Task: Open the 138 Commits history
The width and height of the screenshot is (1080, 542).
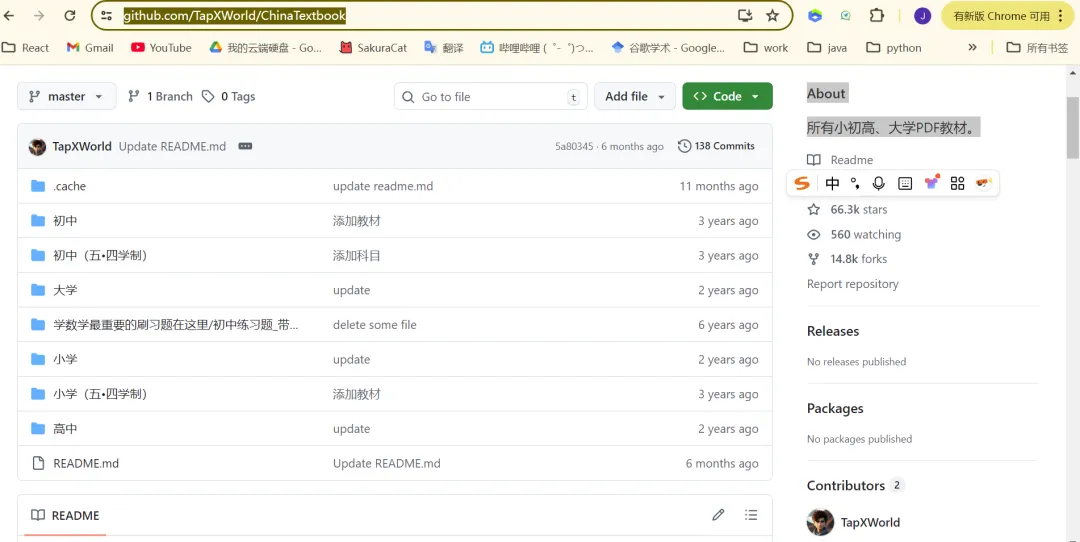Action: click(716, 146)
